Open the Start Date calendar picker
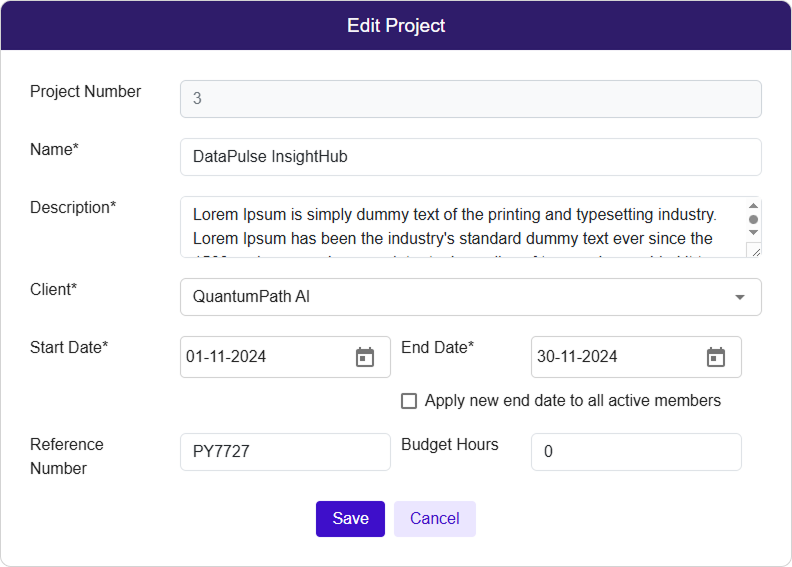This screenshot has width=792, height=567. tap(365, 357)
